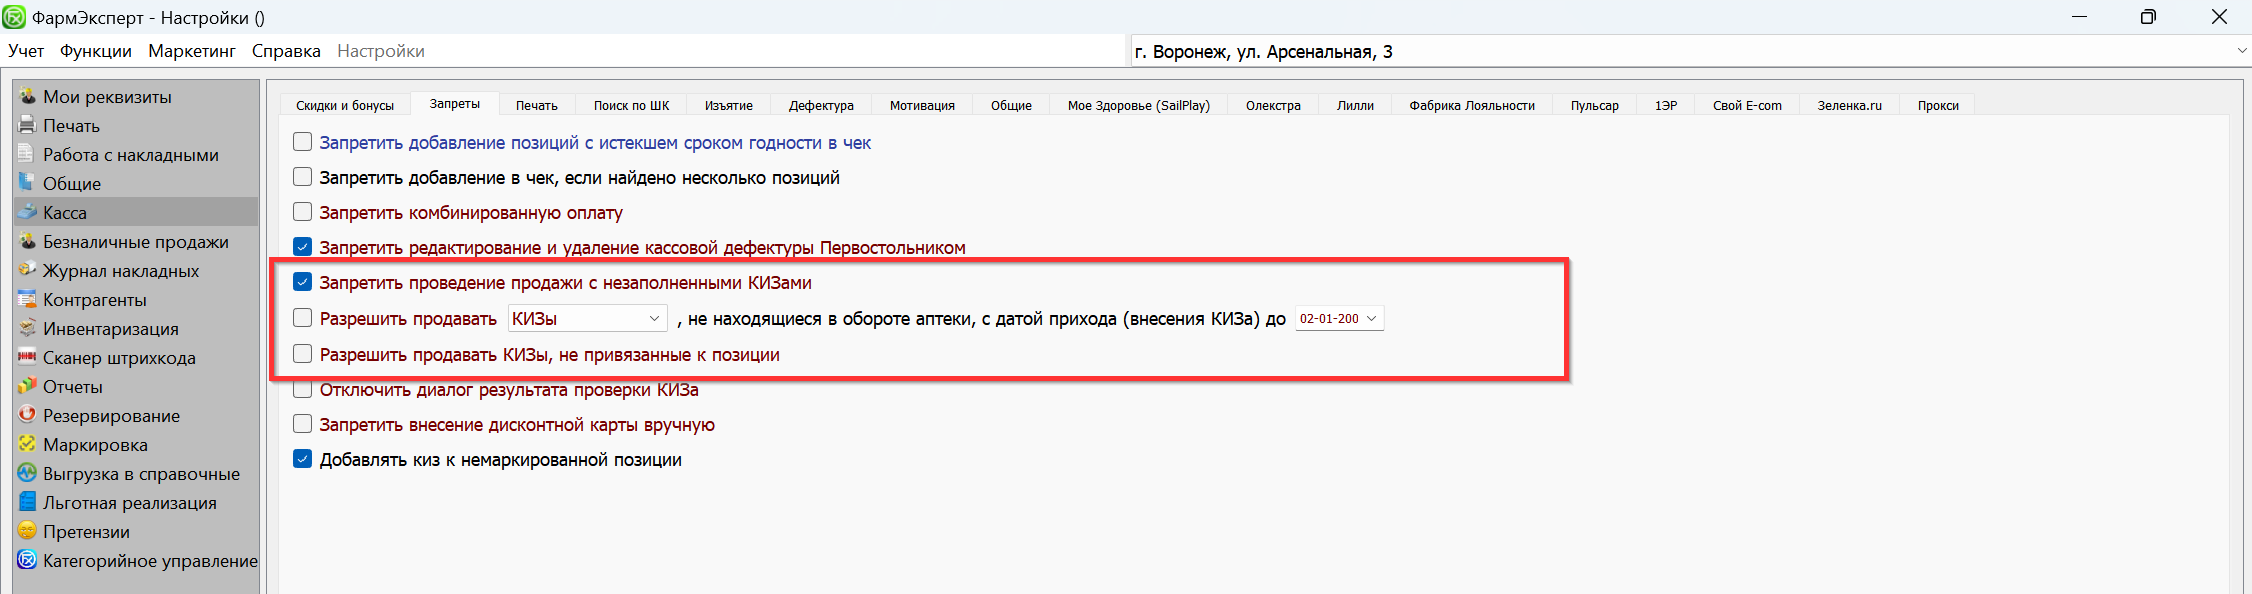The width and height of the screenshot is (2252, 594).
Task: Click the Претензии smiley face icon
Action: [27, 532]
